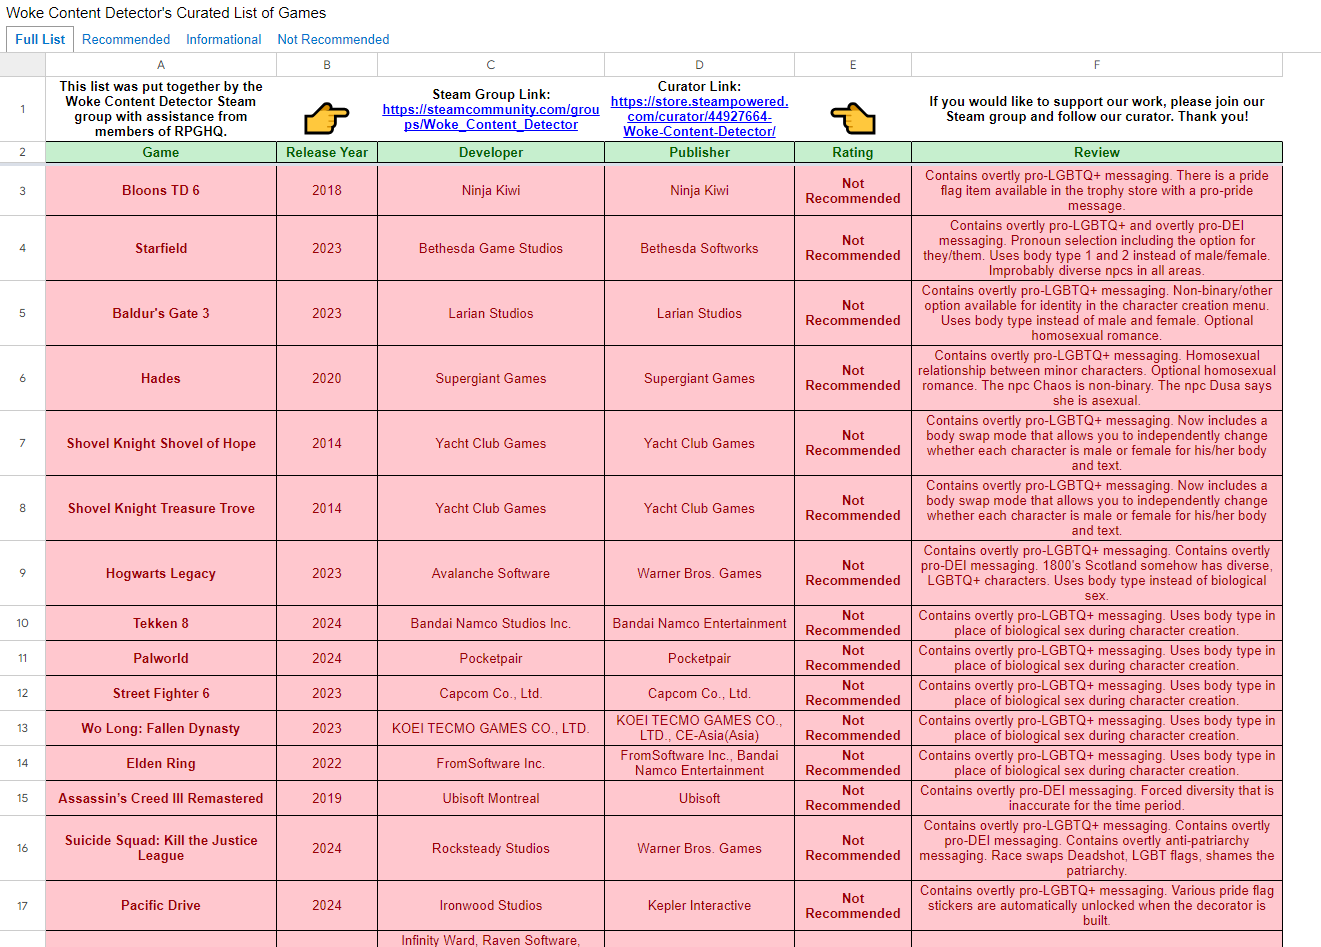Image resolution: width=1321 pixels, height=947 pixels.
Task: Click the Game column heading cell
Action: click(x=161, y=153)
